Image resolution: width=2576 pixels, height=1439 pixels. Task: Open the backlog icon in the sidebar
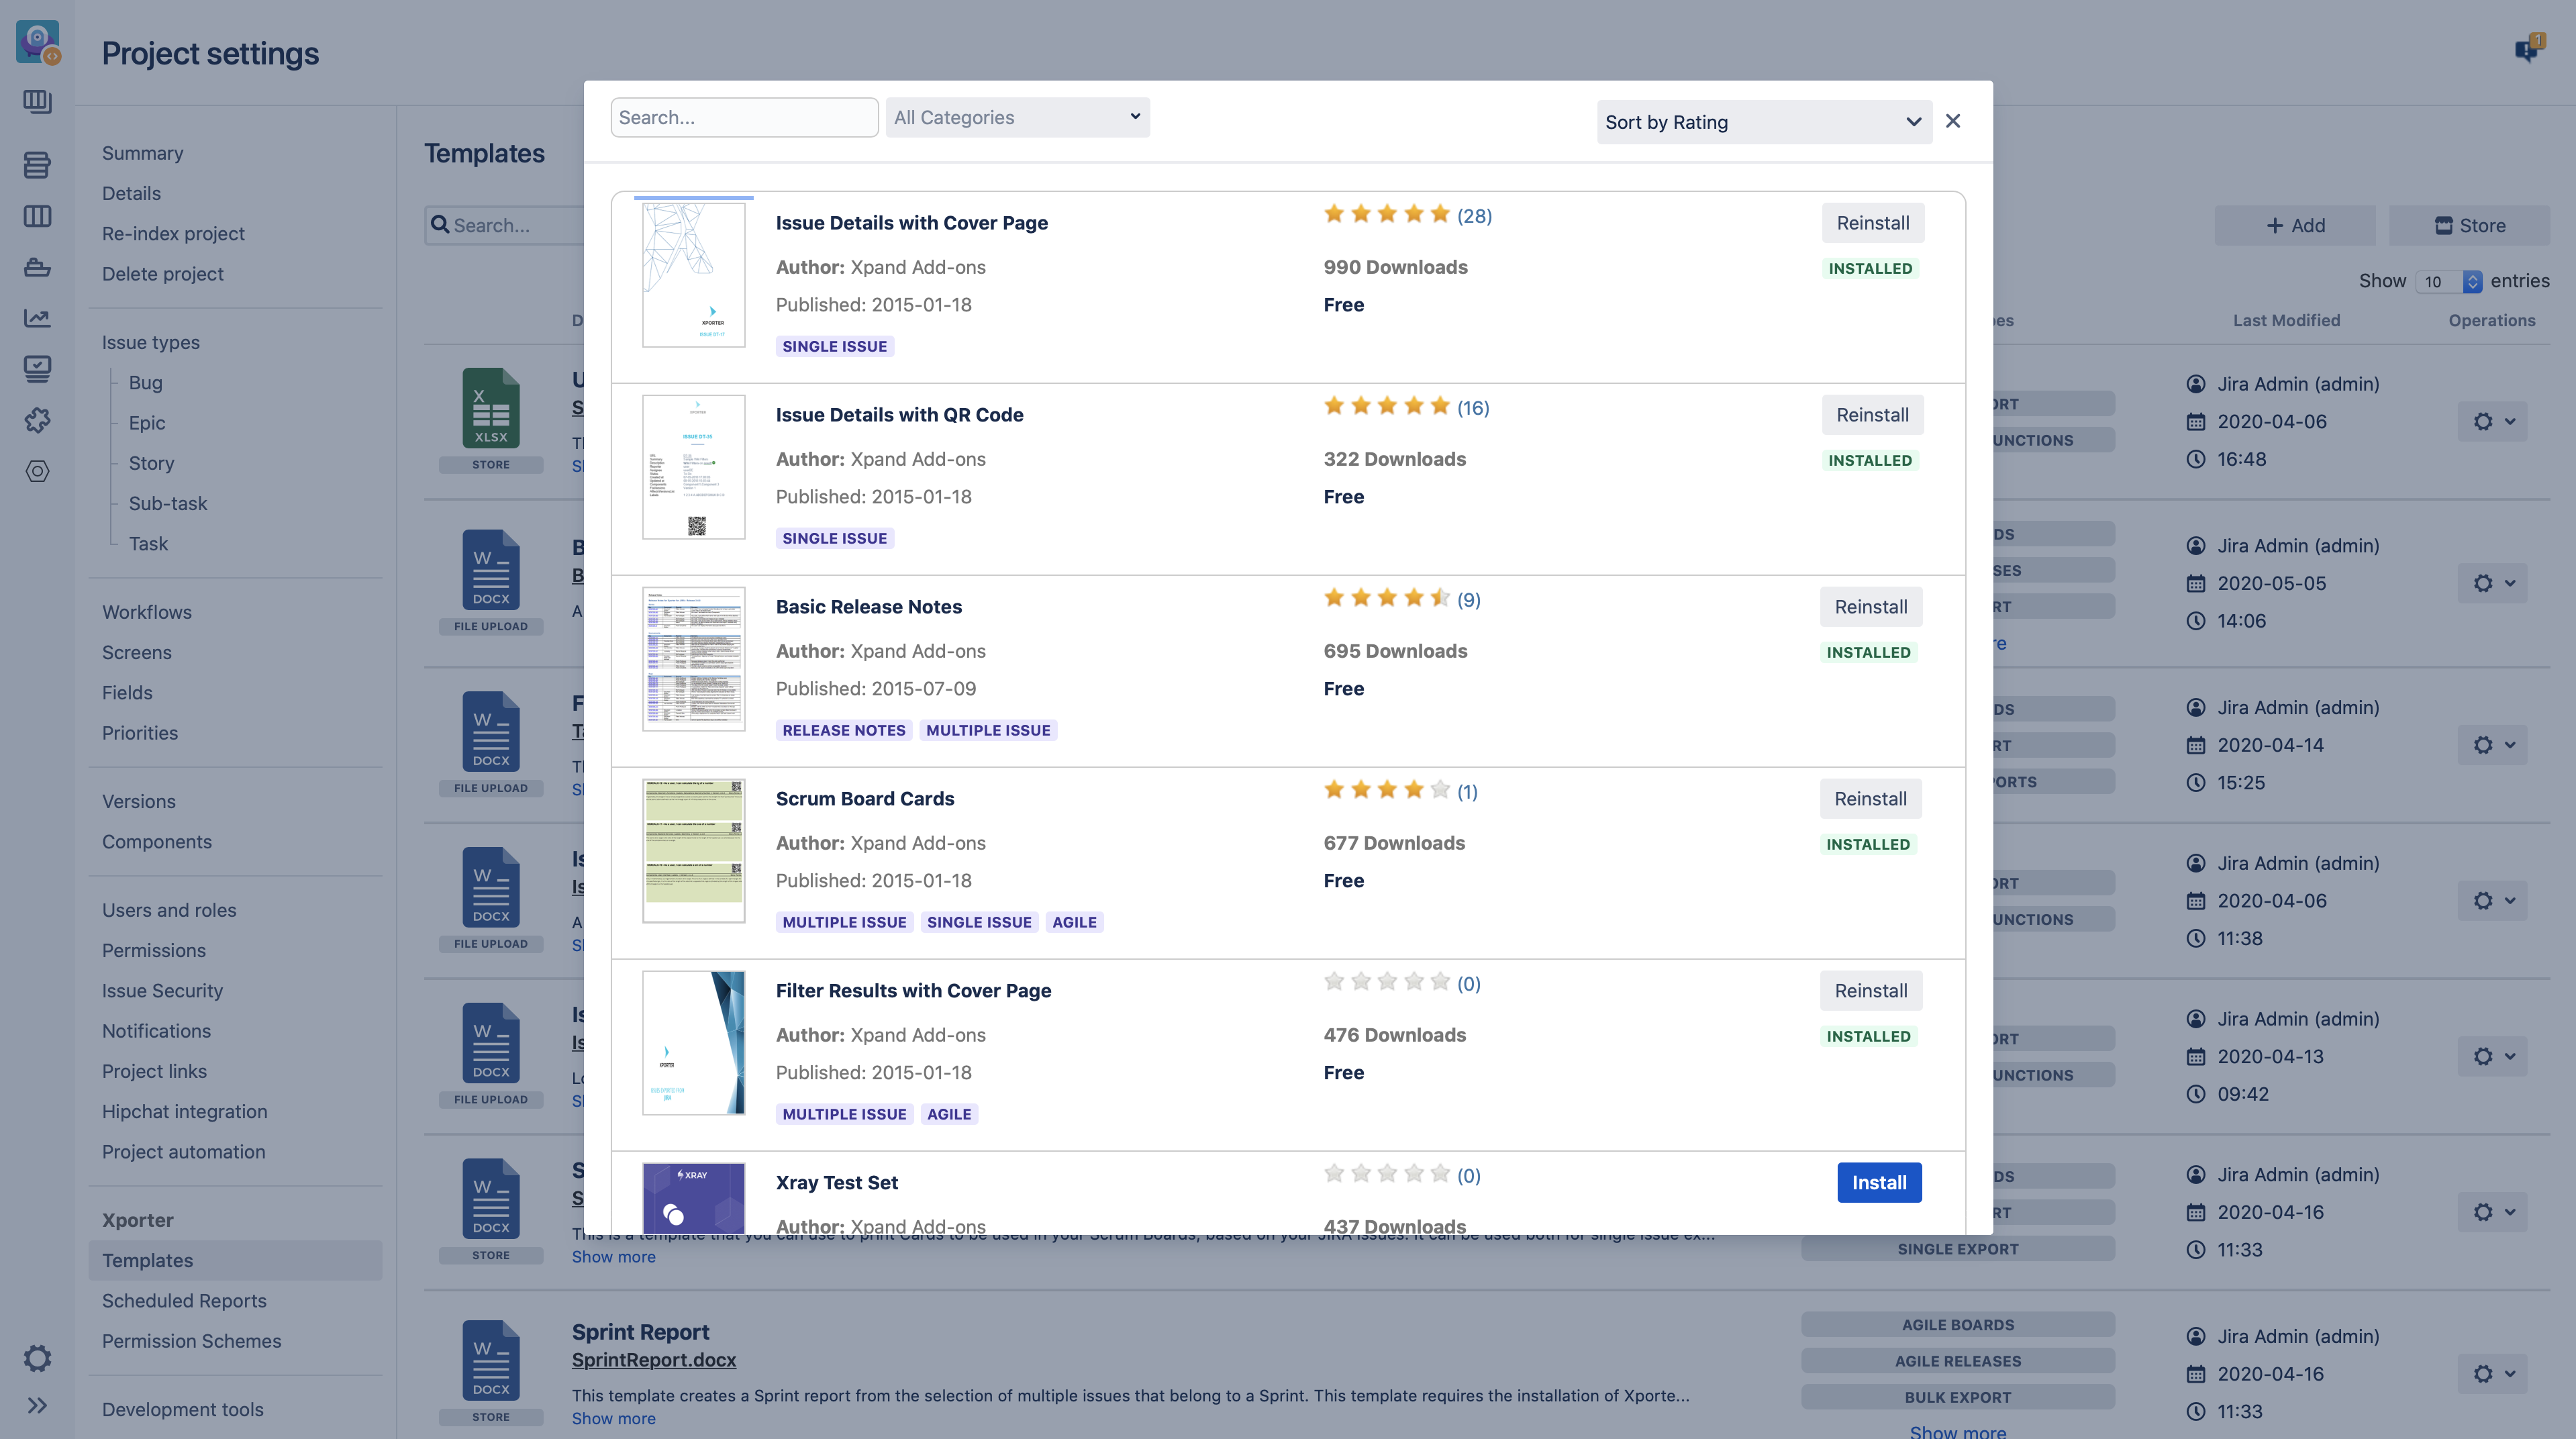click(37, 165)
